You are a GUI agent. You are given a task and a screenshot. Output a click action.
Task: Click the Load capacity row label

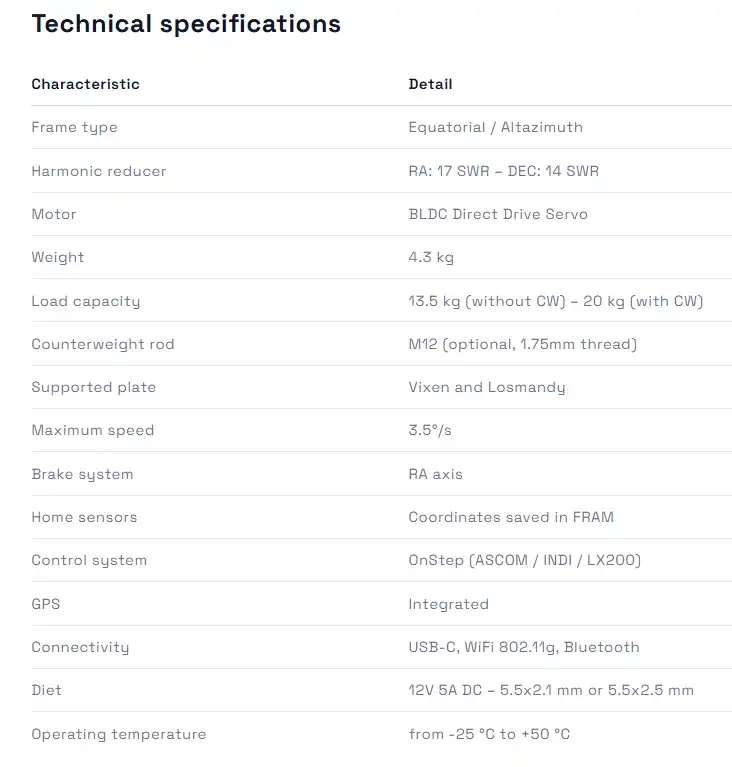86,301
